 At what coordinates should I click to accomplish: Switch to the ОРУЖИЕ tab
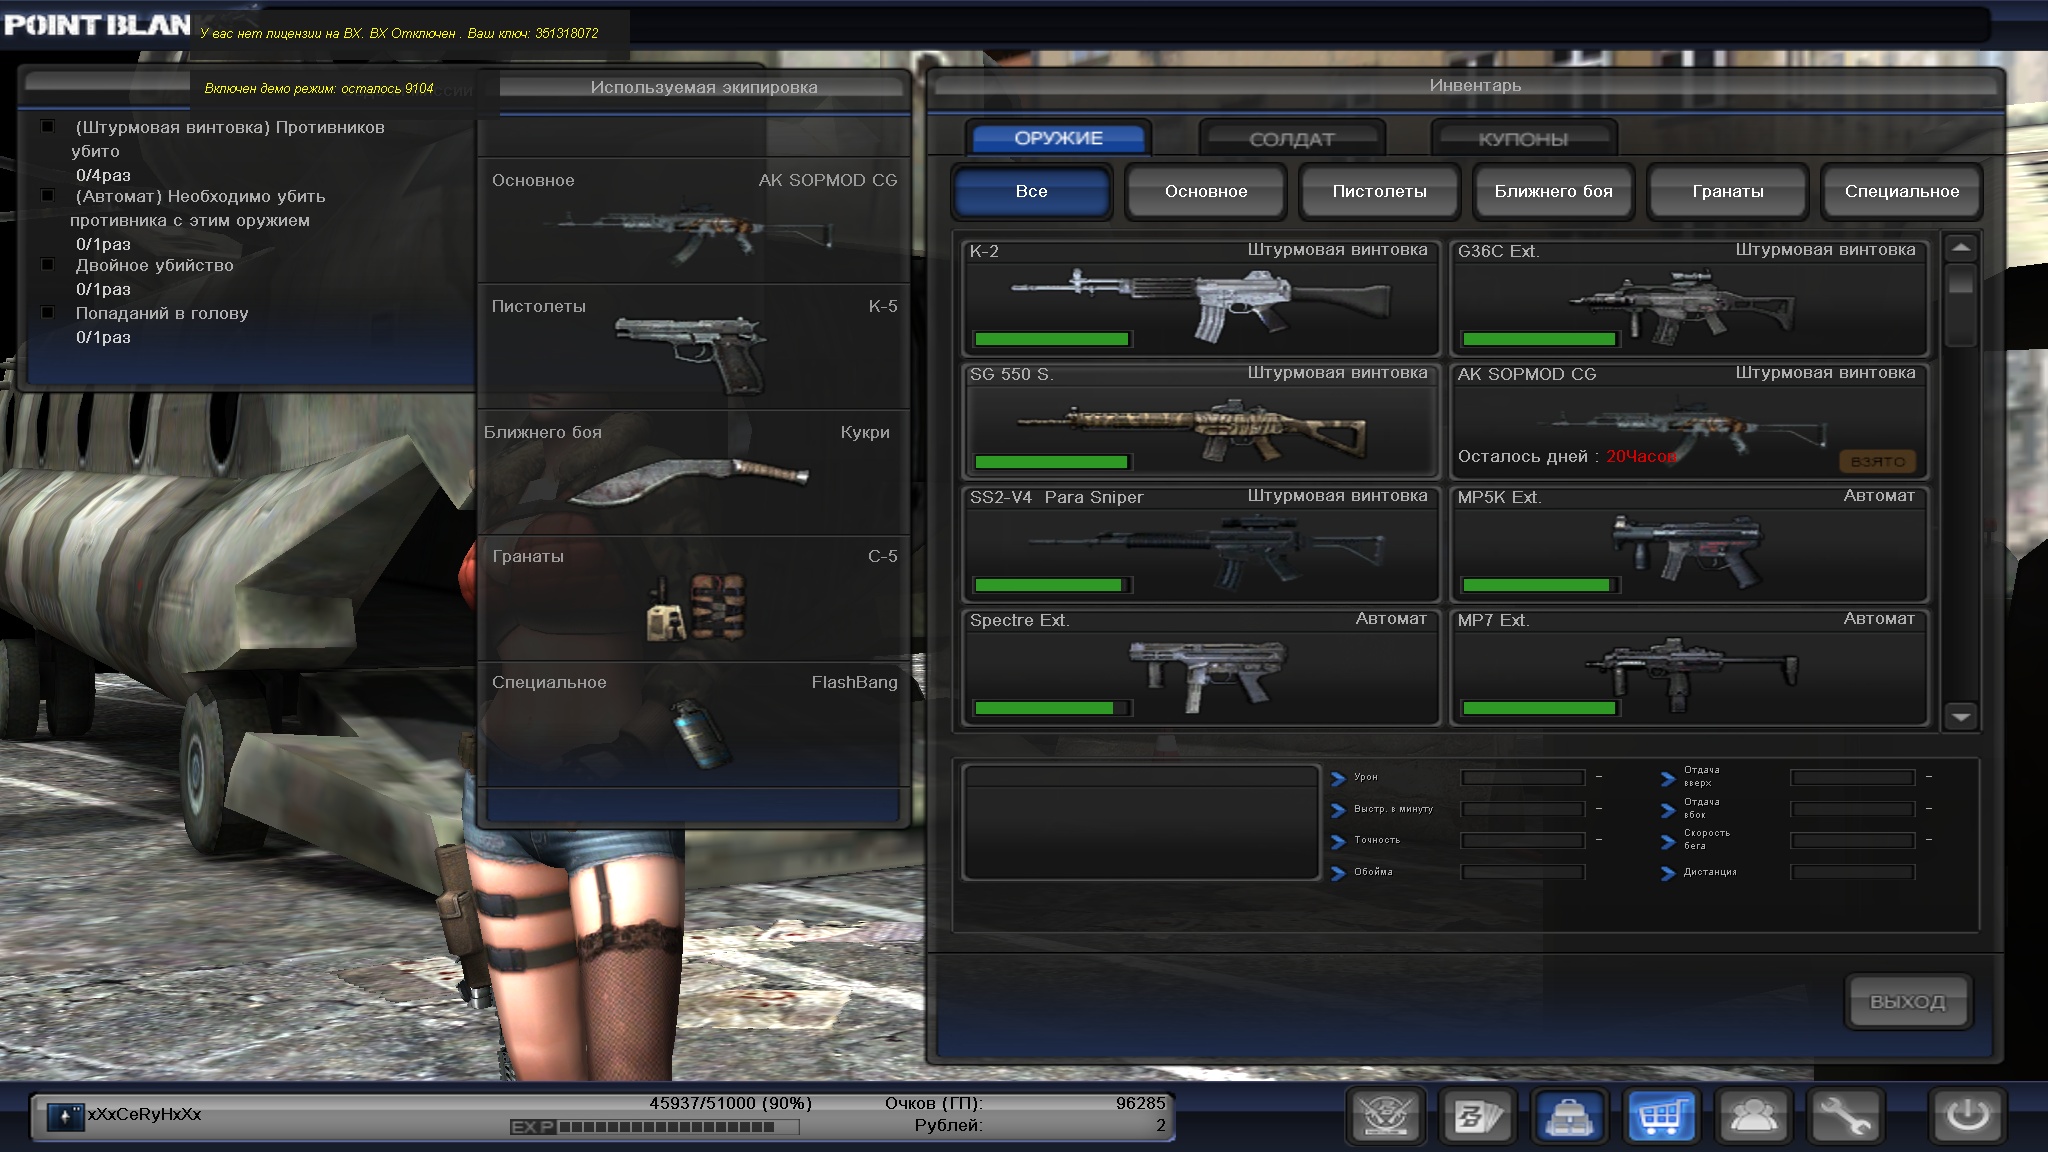point(1058,138)
